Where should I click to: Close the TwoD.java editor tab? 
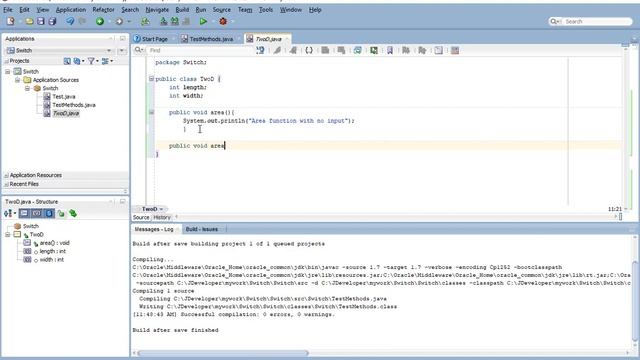pyautogui.click(x=287, y=39)
